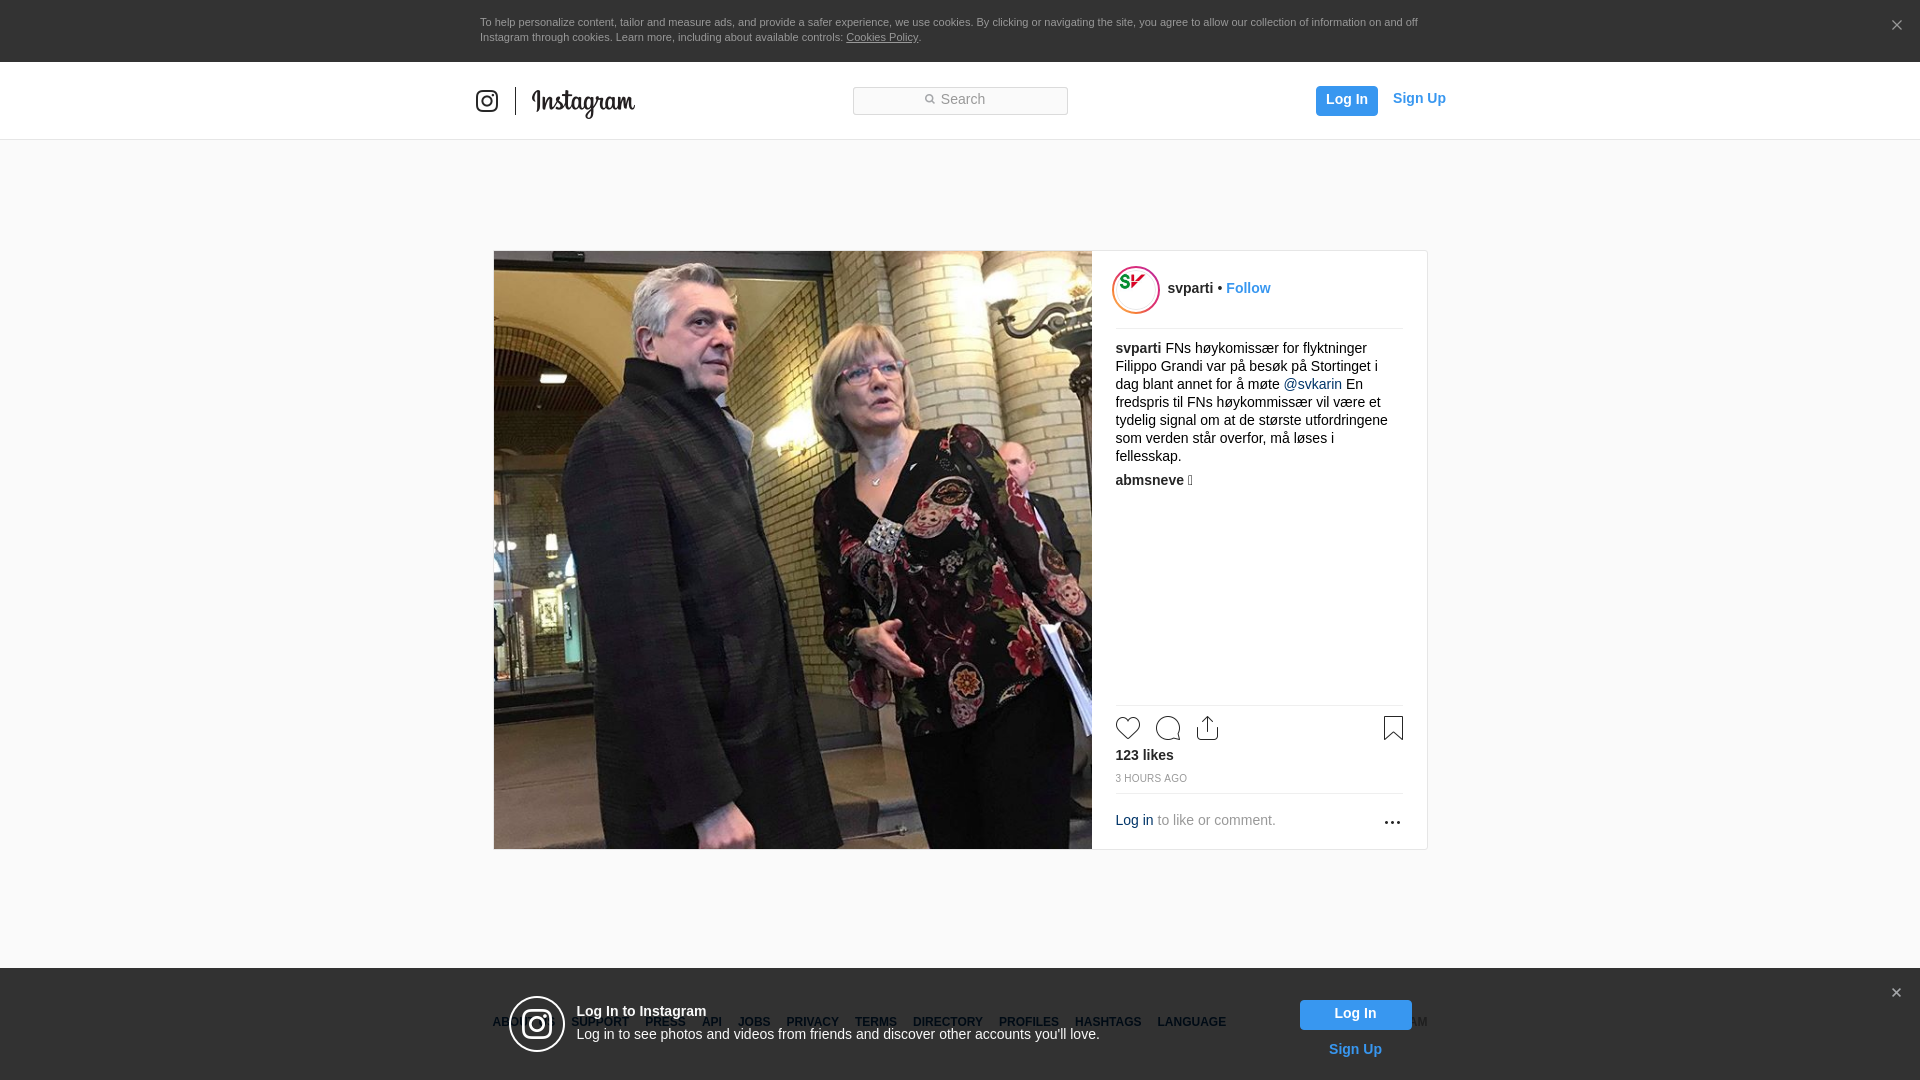Open the 3 HOURS AGO timestamp link
Image resolution: width=1920 pixels, height=1080 pixels.
(x=1151, y=778)
